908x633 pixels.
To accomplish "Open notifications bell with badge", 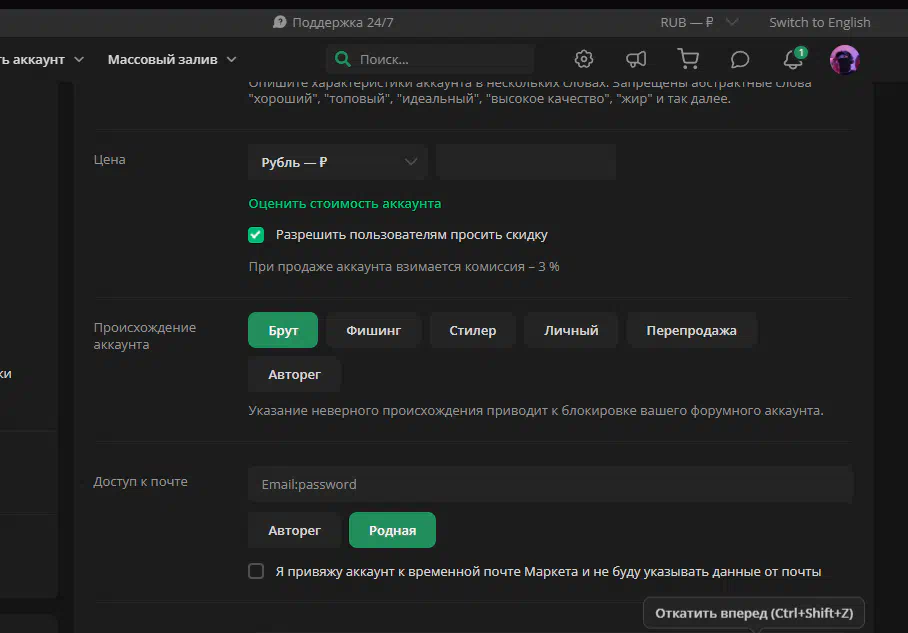I will [x=793, y=58].
